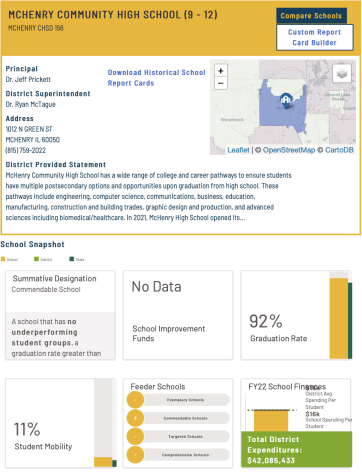Select the Exemplary Schools count circle
This screenshot has height=475, width=362.
click(x=135, y=400)
